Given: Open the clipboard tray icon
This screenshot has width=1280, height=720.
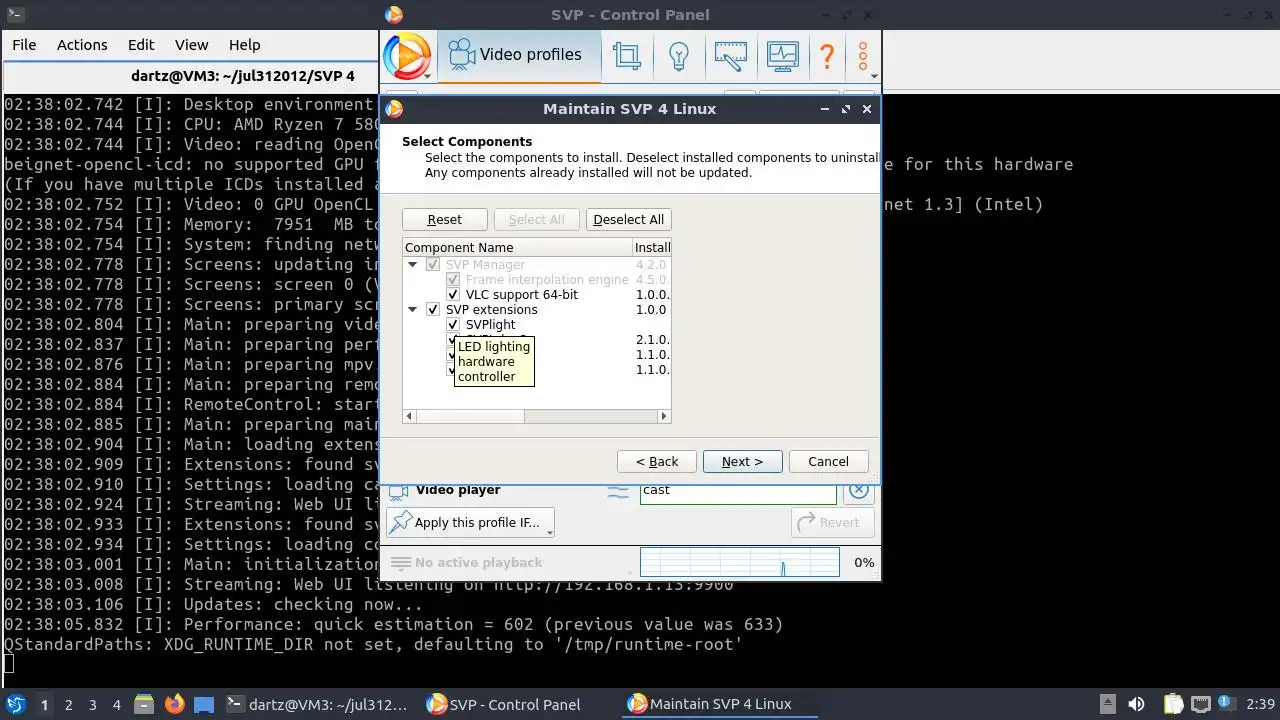Looking at the screenshot, I should (x=1174, y=704).
